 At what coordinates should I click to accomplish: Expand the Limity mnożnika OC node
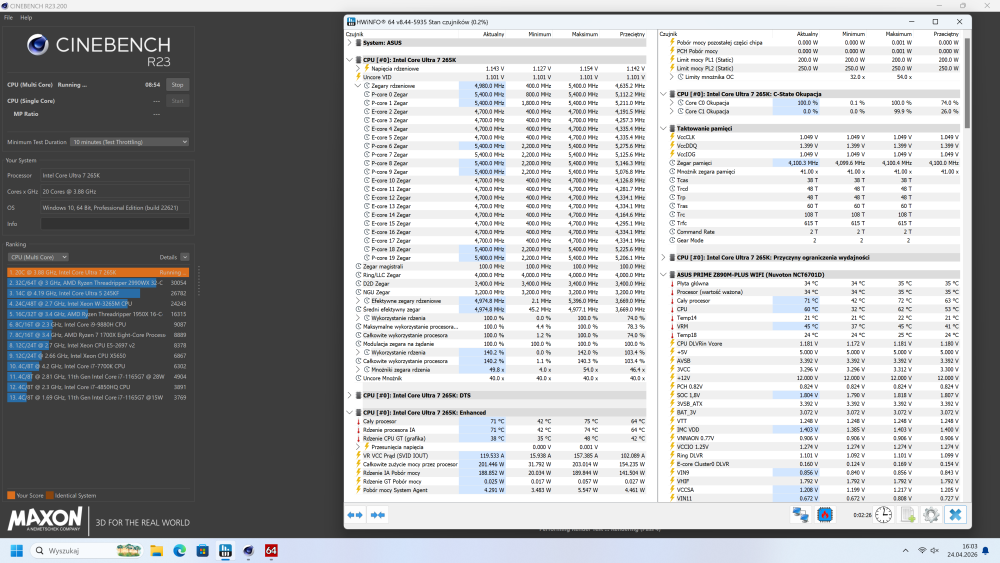coord(672,77)
